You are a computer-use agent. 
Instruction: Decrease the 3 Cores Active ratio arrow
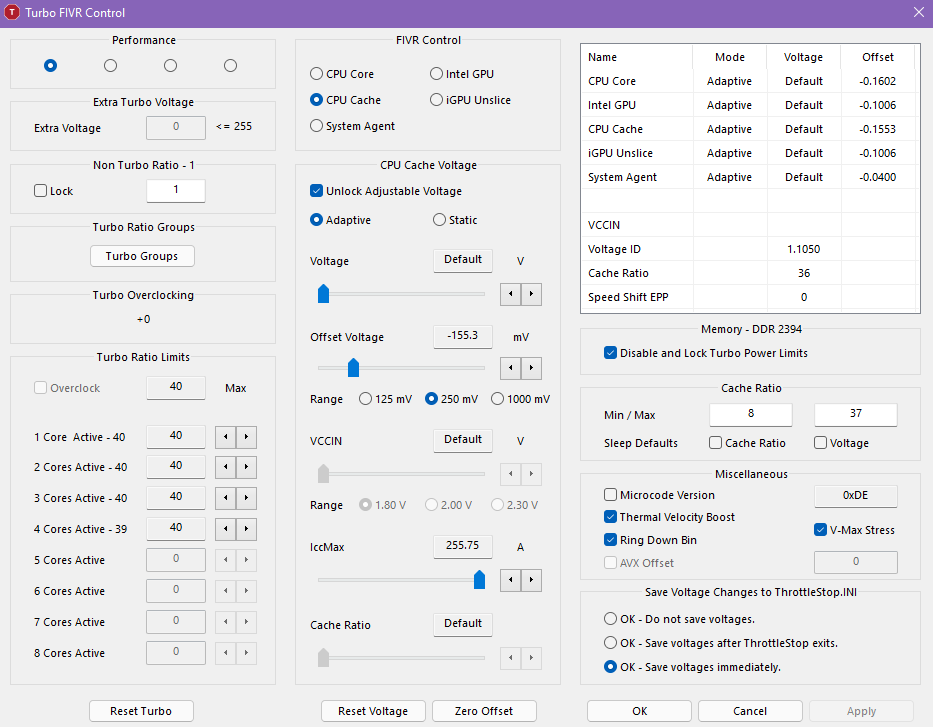(226, 499)
